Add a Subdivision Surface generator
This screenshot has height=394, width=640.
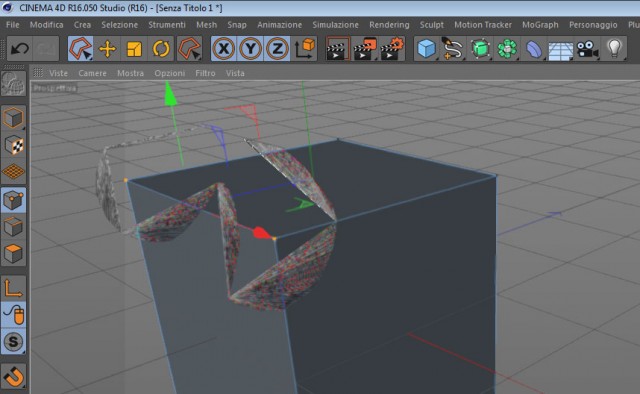tap(480, 49)
